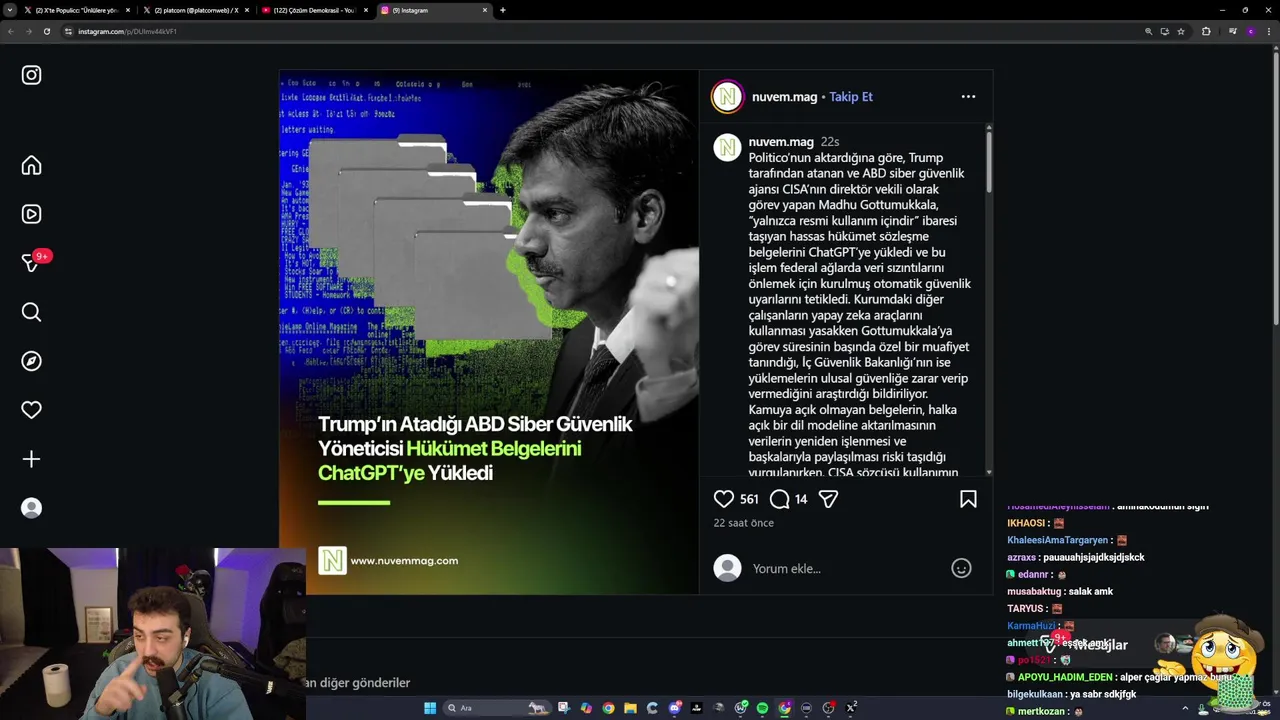Open profile avatar in sidebar
The width and height of the screenshot is (1280, 720).
[31, 508]
